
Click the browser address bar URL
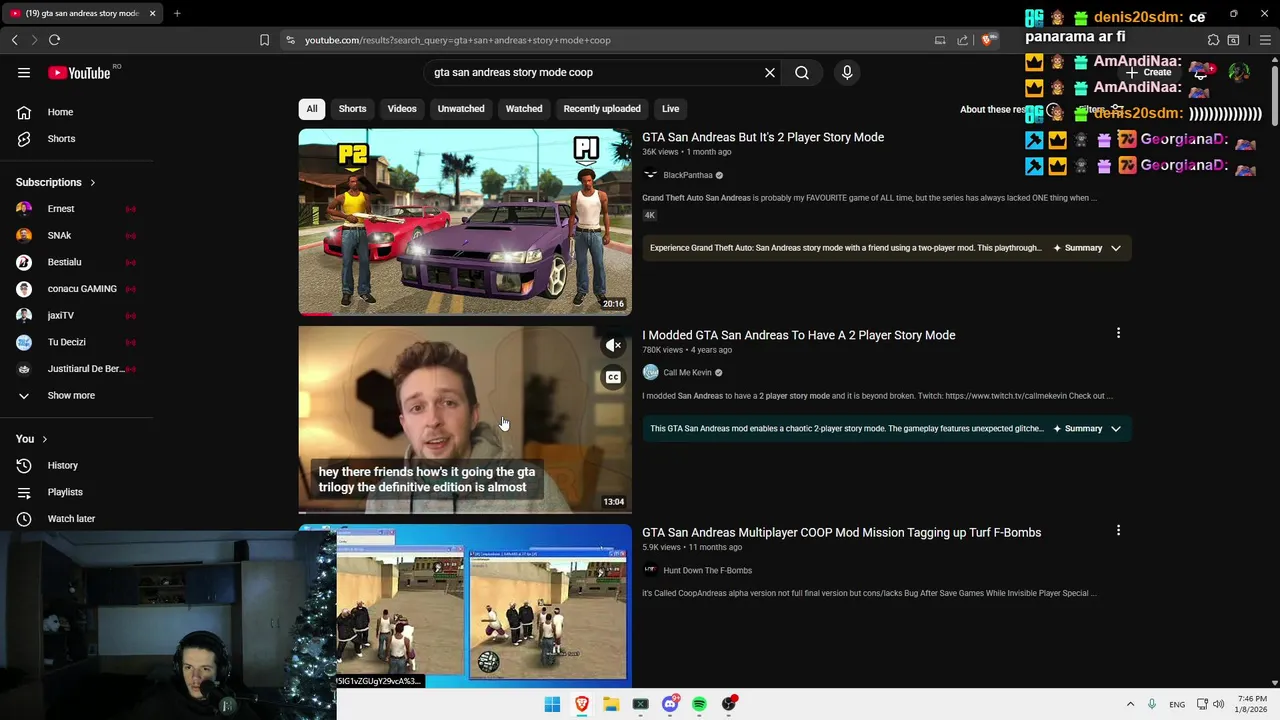point(458,40)
